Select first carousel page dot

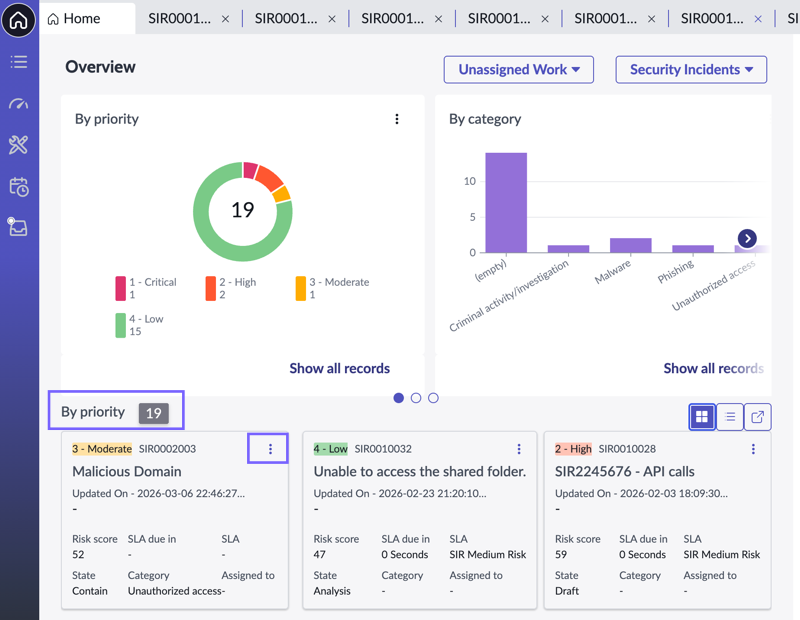(399, 398)
